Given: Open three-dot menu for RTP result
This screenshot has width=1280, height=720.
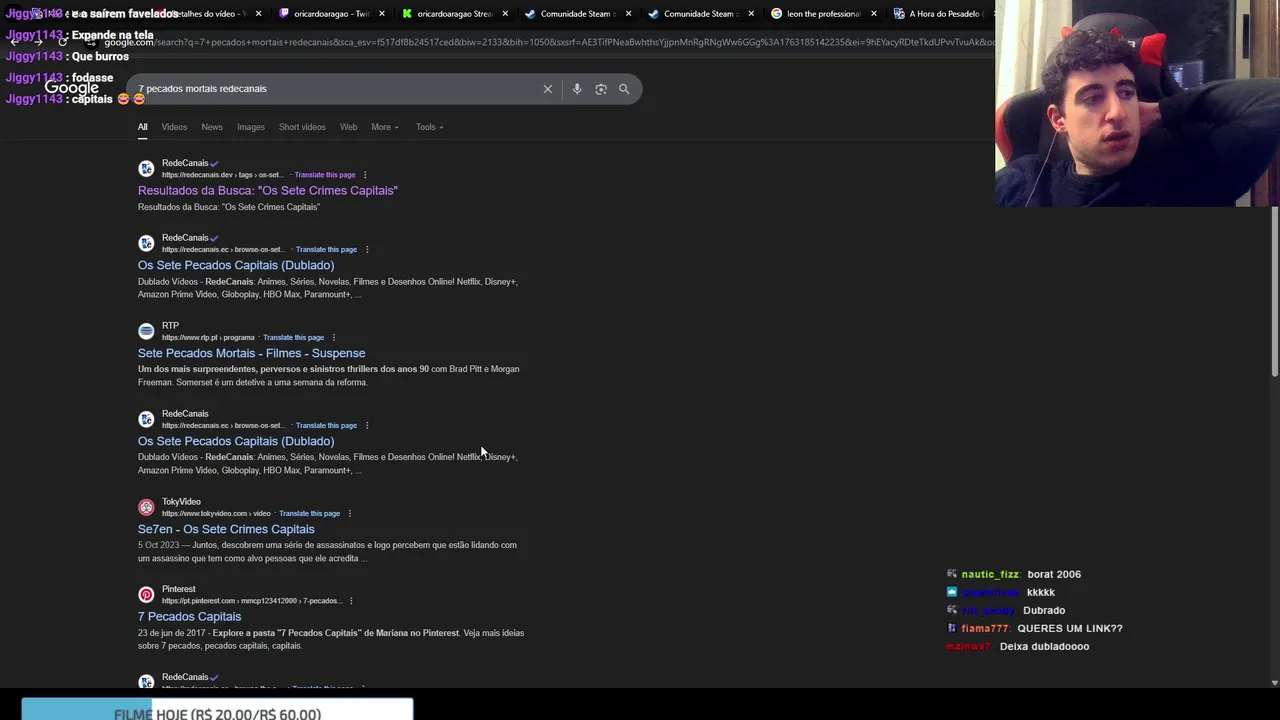Looking at the screenshot, I should point(334,338).
